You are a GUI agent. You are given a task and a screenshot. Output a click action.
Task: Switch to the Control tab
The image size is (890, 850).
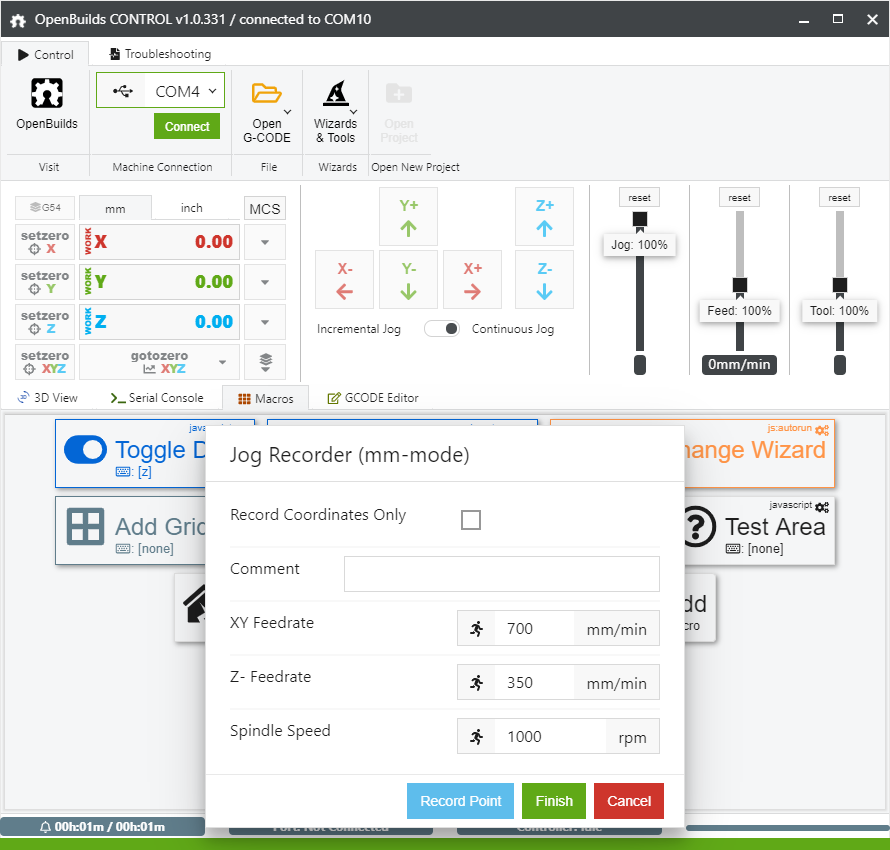click(x=45, y=54)
